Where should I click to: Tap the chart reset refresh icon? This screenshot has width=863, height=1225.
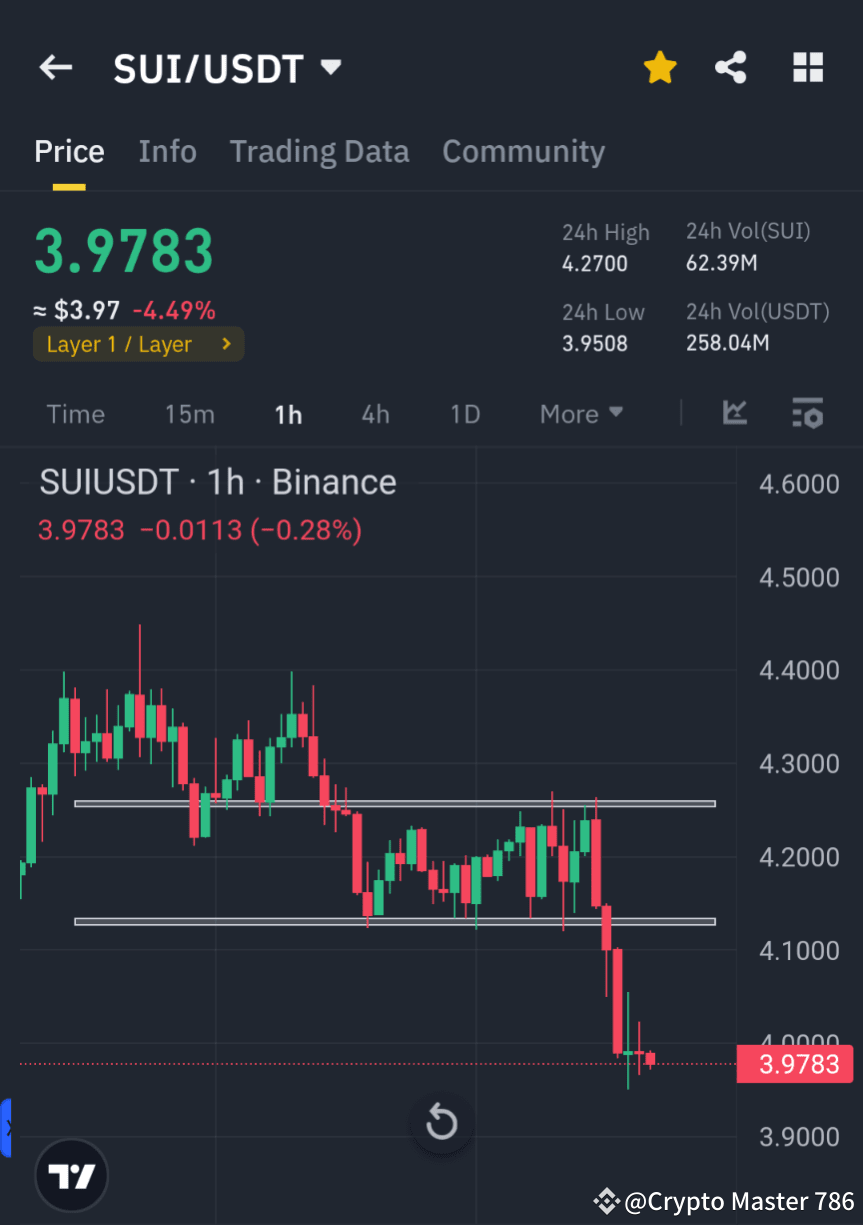point(441,1123)
